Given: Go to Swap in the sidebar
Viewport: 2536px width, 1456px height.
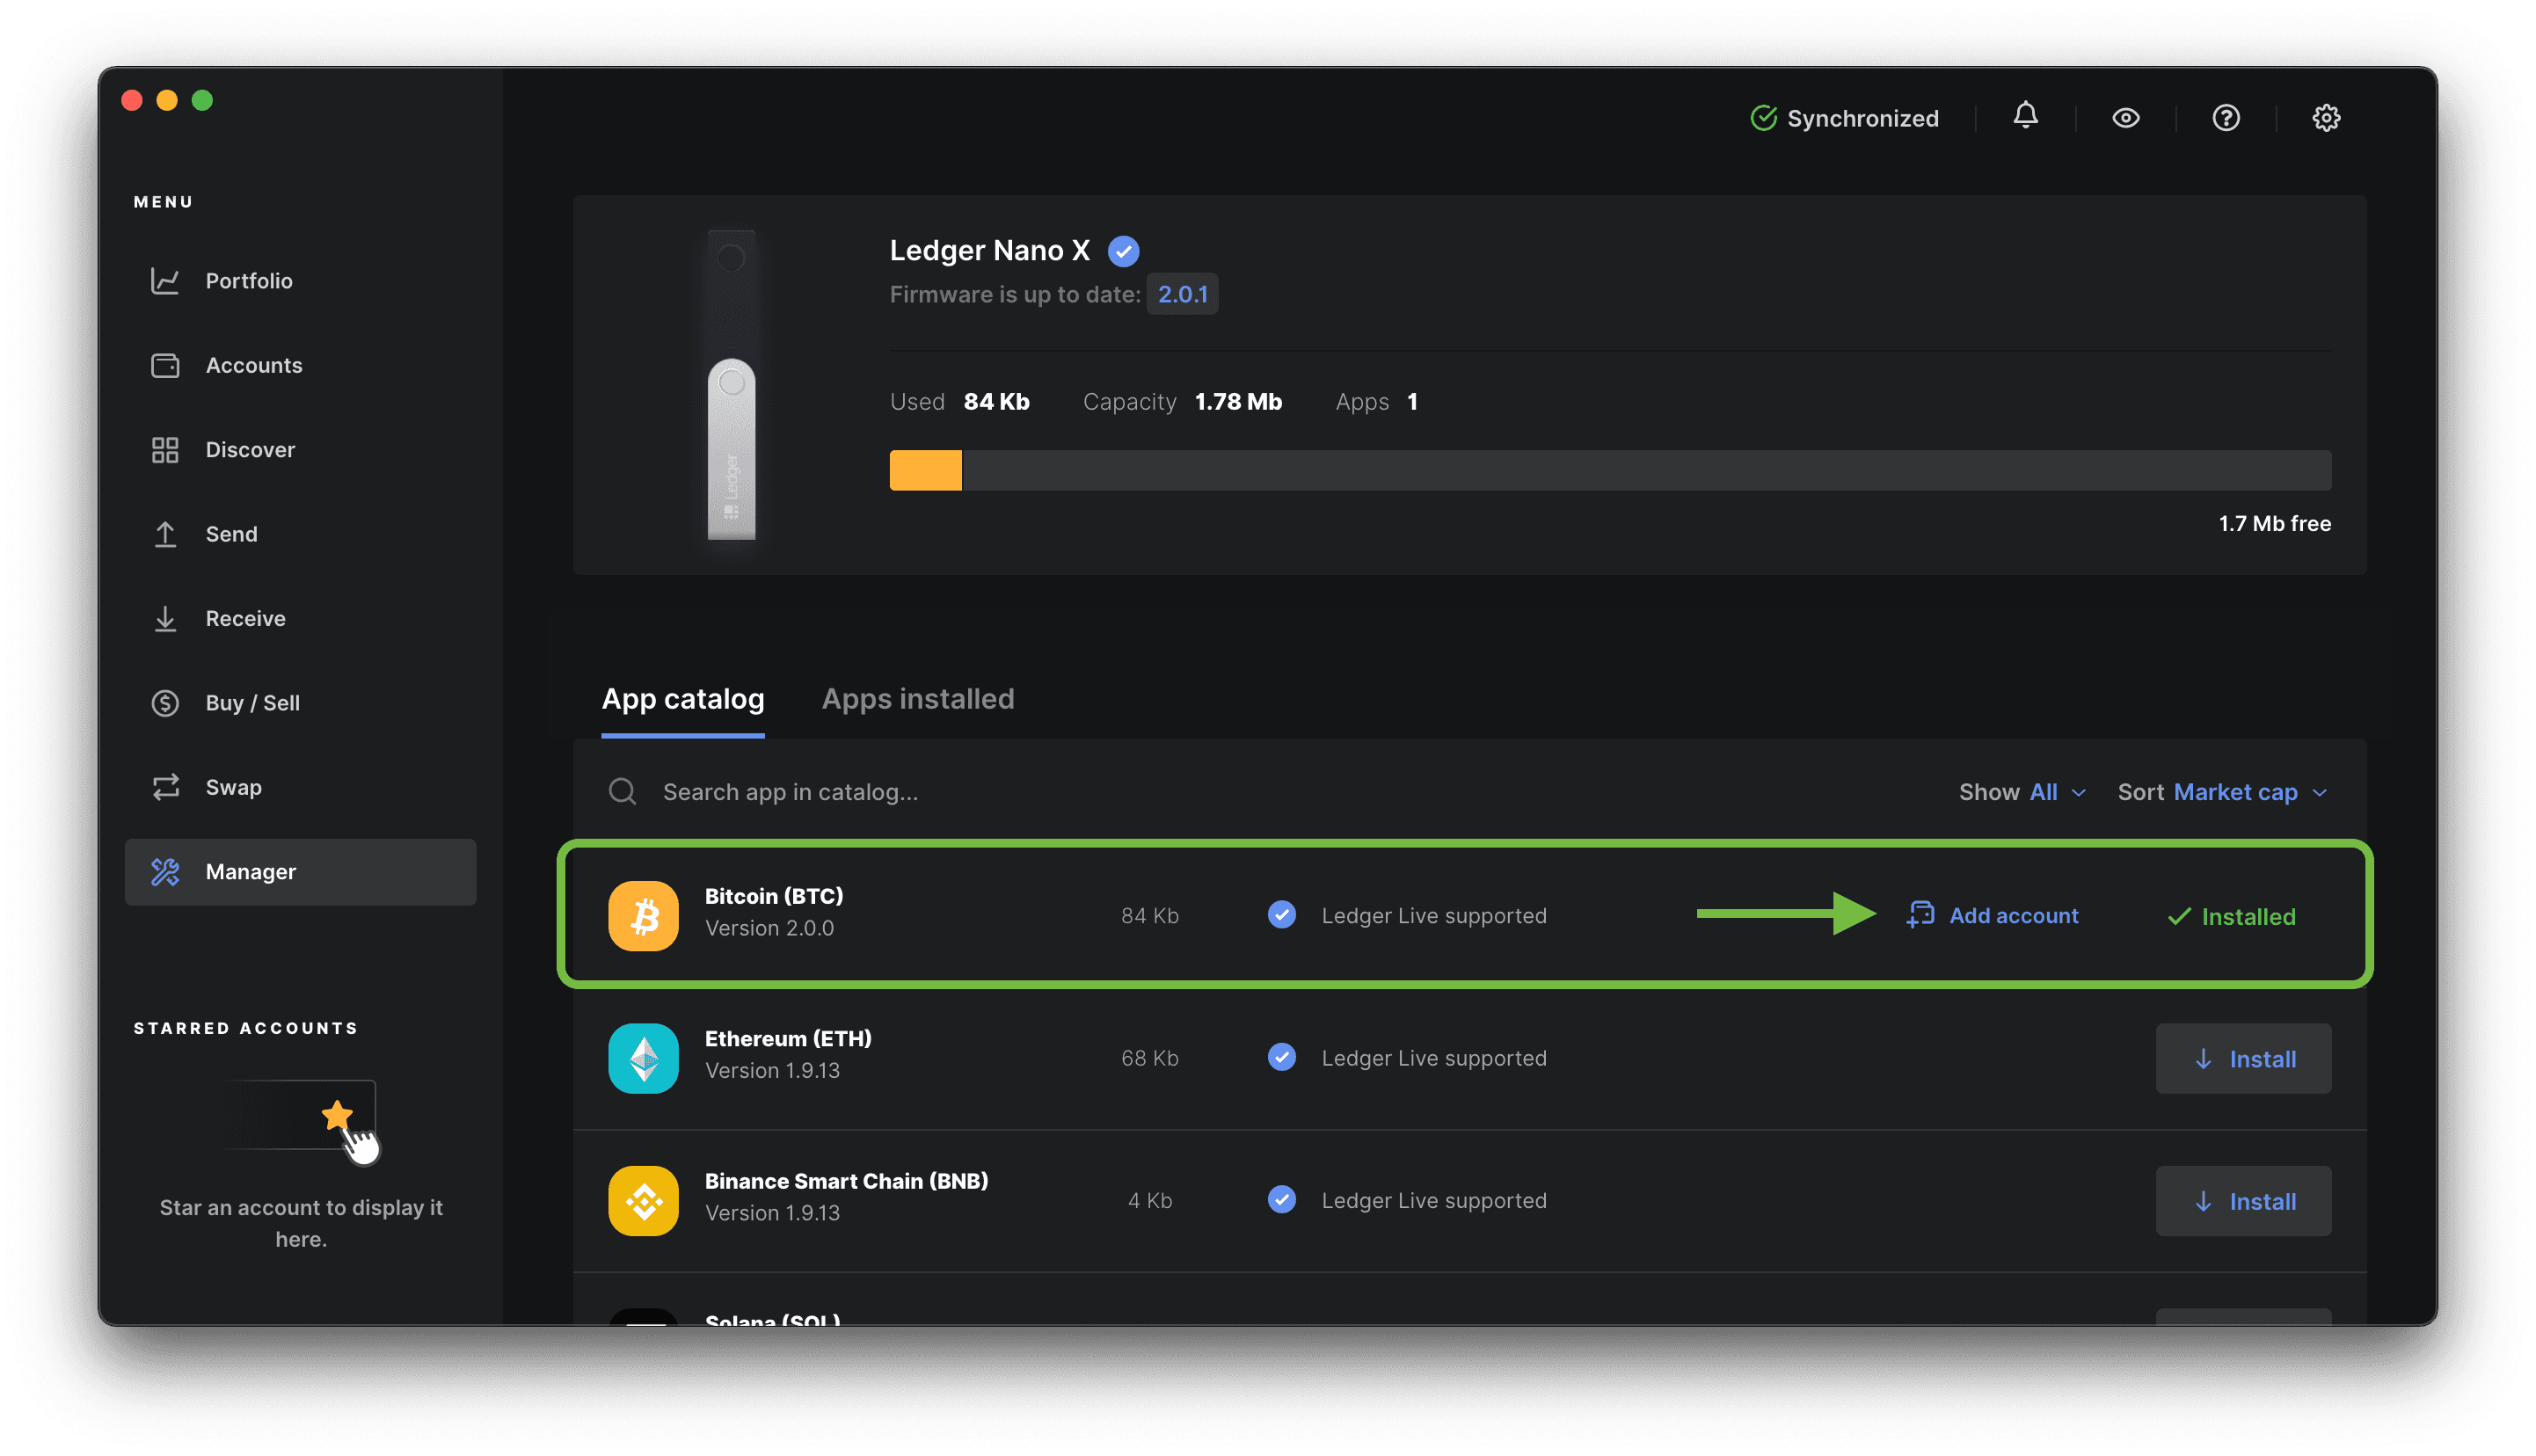Looking at the screenshot, I should pos(233,787).
